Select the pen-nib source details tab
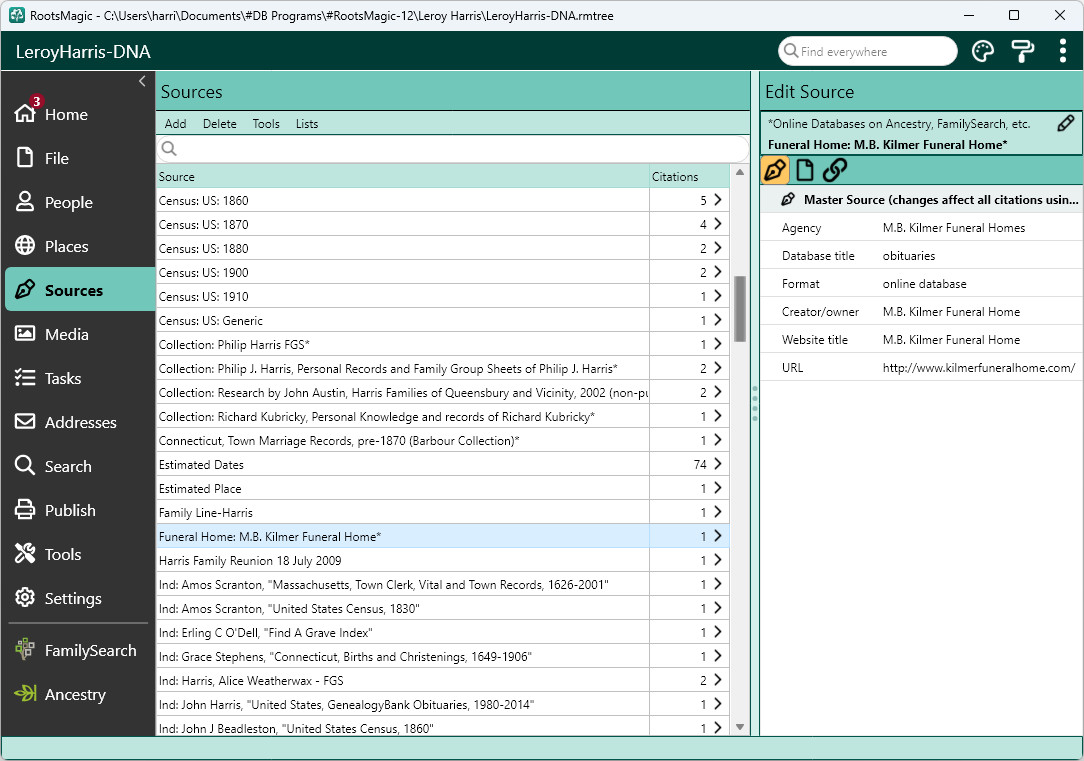1084x761 pixels. (x=775, y=170)
